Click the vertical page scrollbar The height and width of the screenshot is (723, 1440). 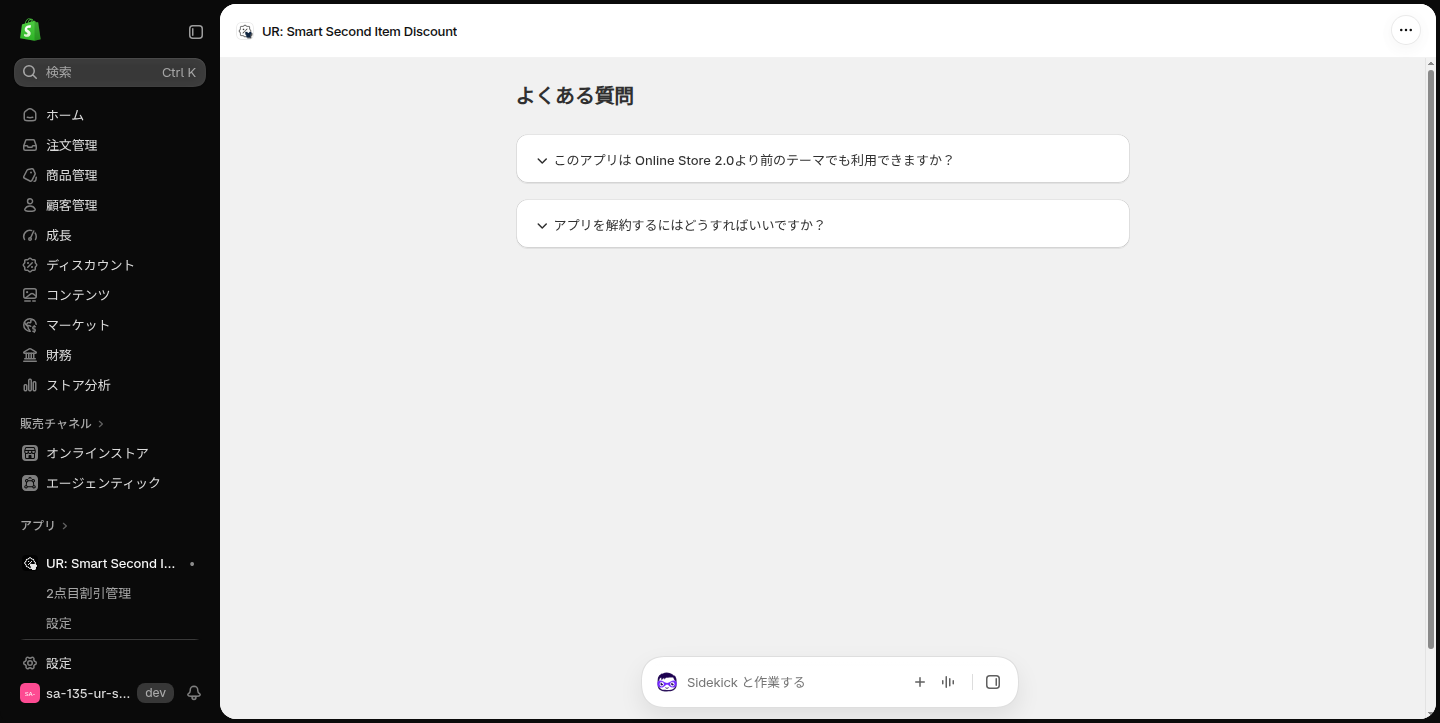coord(1431,360)
